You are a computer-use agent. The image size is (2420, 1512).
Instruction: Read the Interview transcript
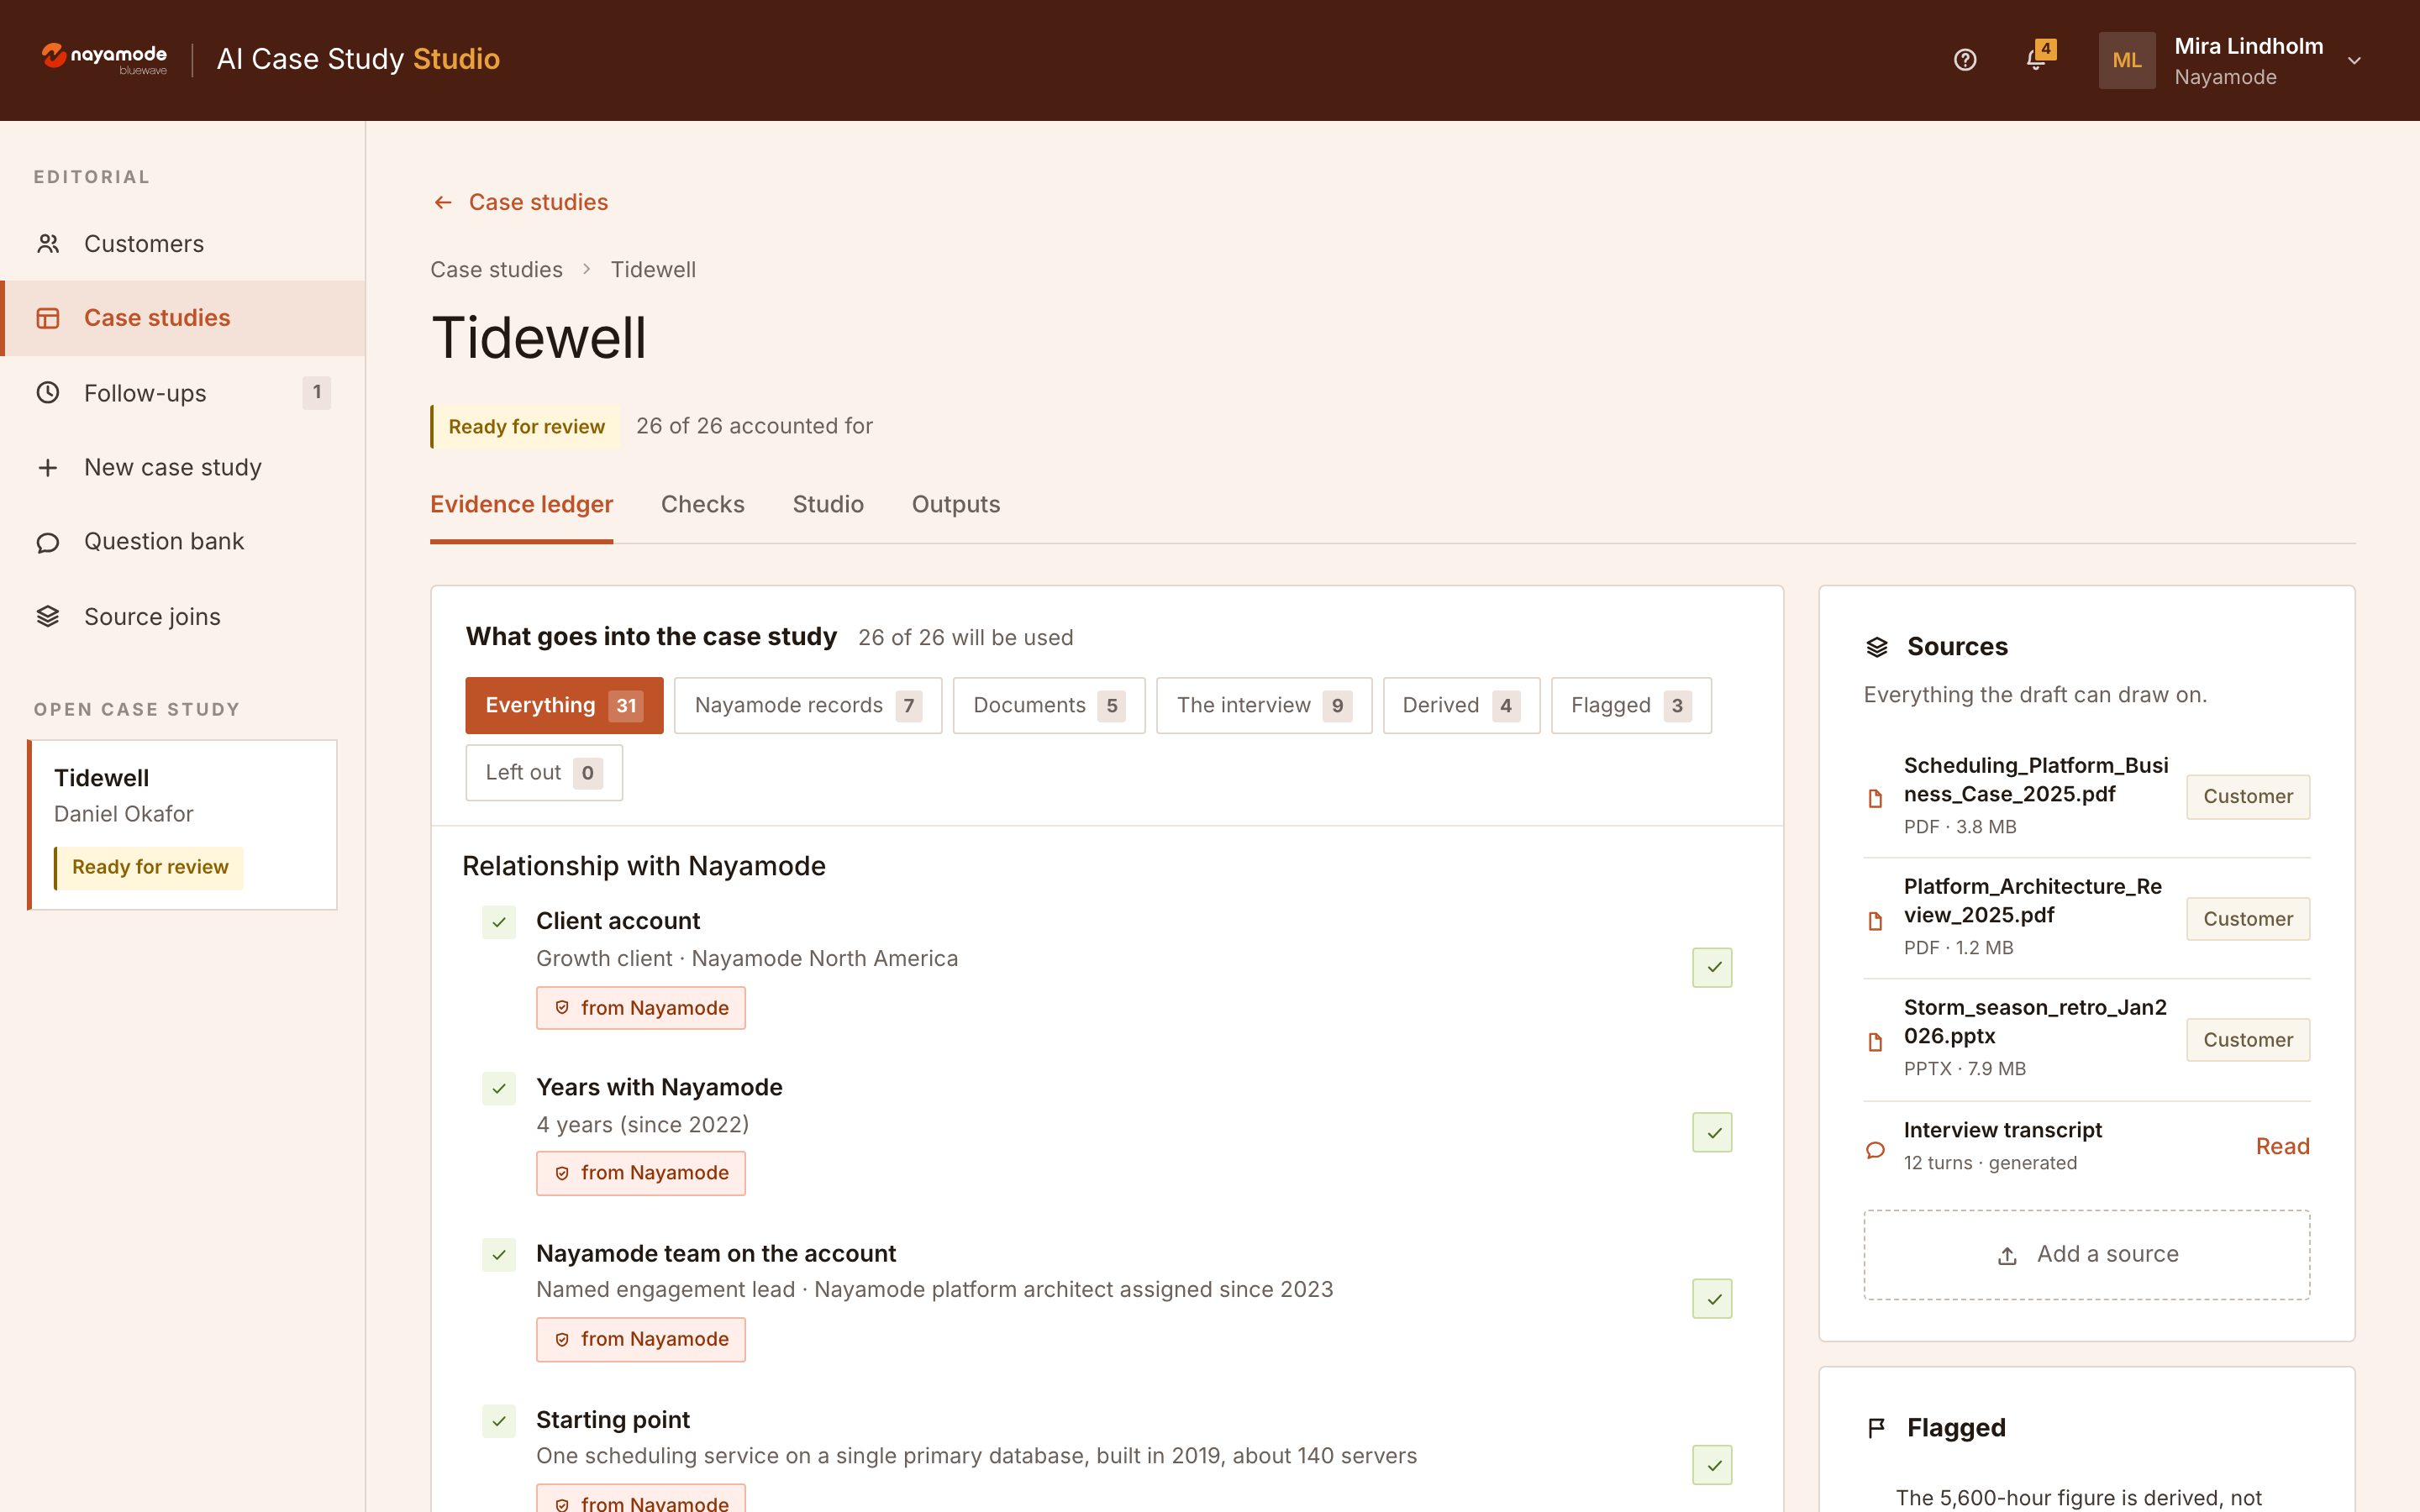(2282, 1147)
